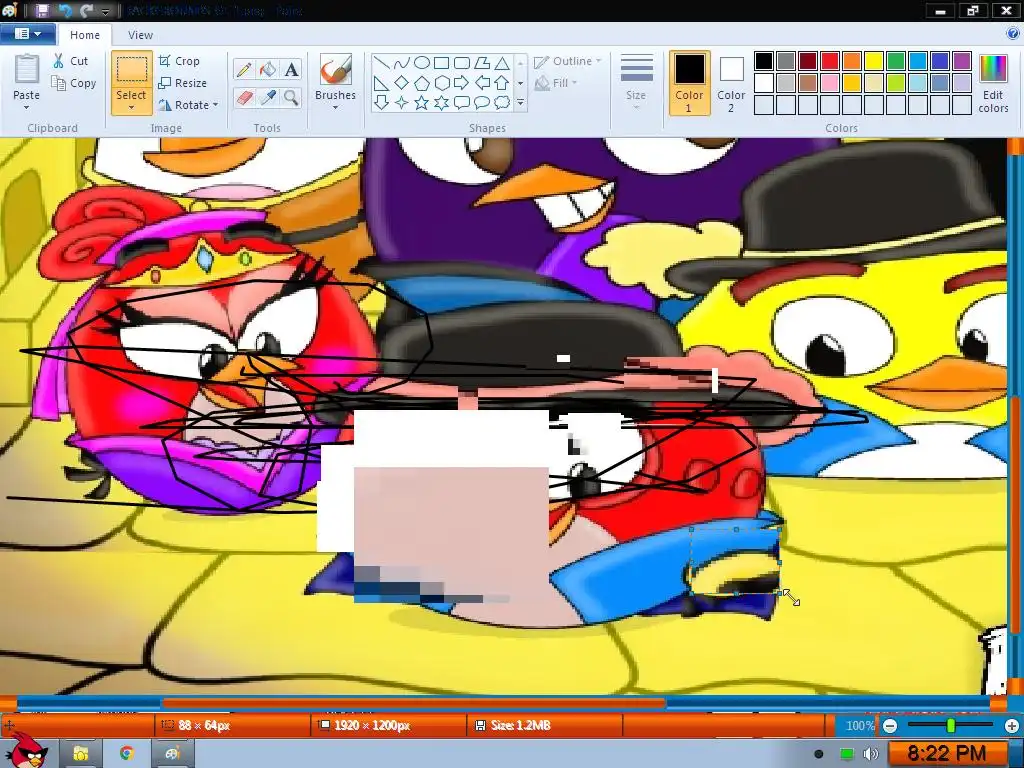The width and height of the screenshot is (1024, 768).
Task: Open the Paint help icon
Action: coord(1014,33)
